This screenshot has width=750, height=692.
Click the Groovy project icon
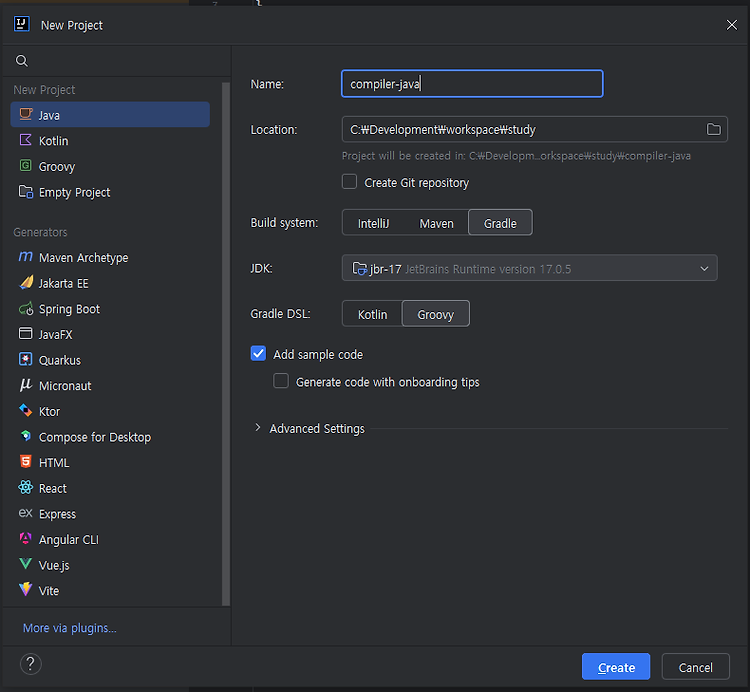tap(25, 165)
